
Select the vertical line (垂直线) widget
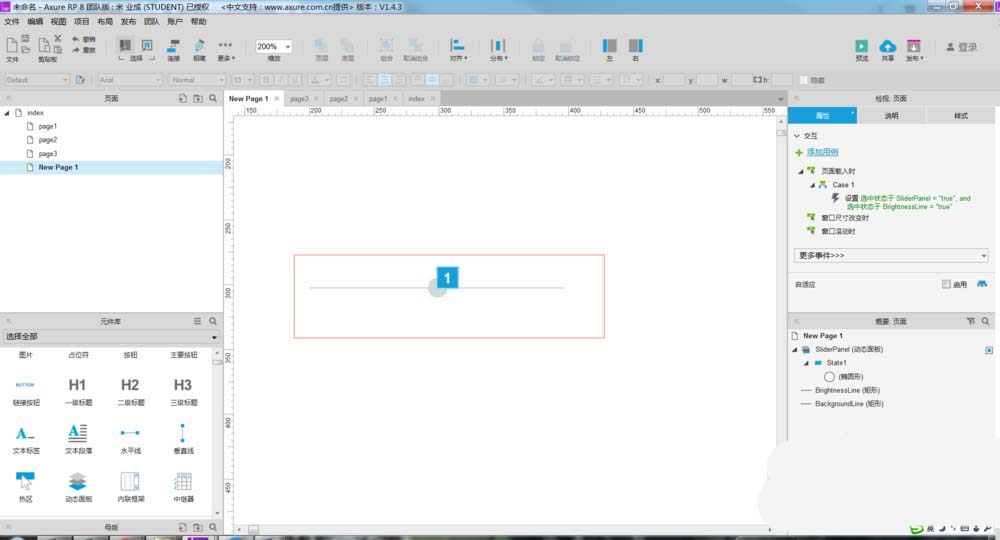click(x=183, y=439)
